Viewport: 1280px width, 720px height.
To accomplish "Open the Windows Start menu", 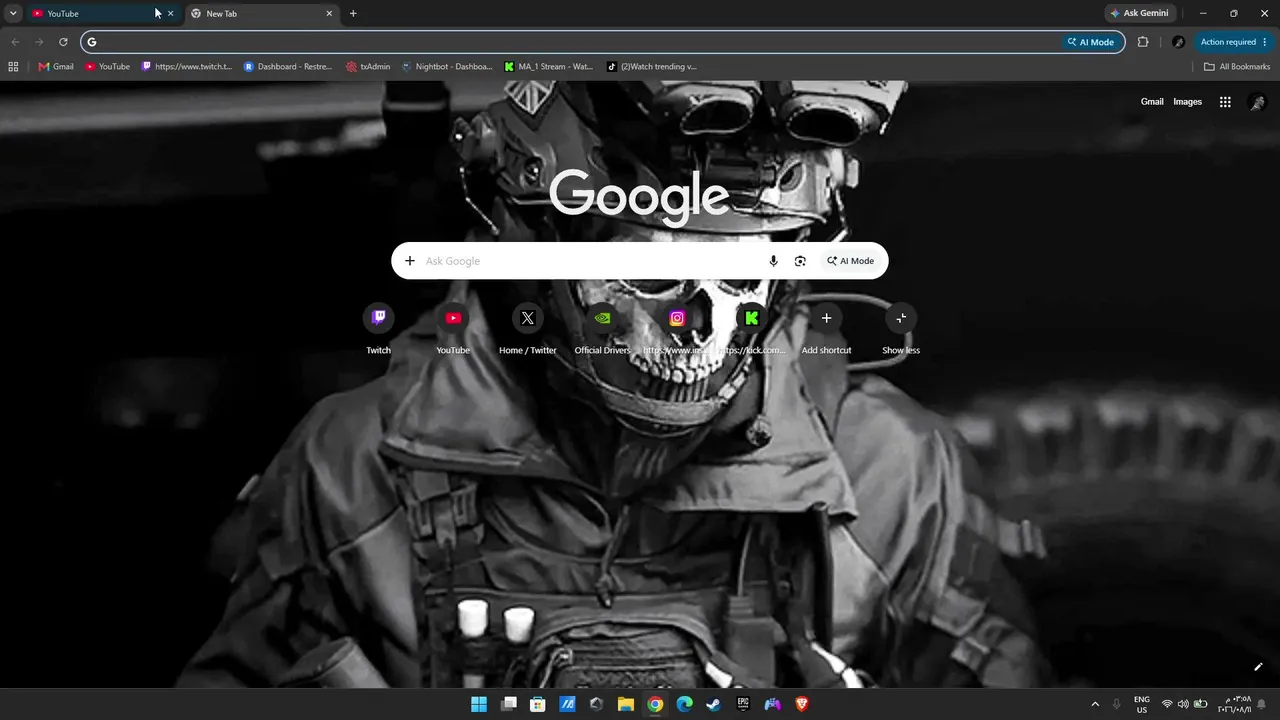I will [x=479, y=704].
